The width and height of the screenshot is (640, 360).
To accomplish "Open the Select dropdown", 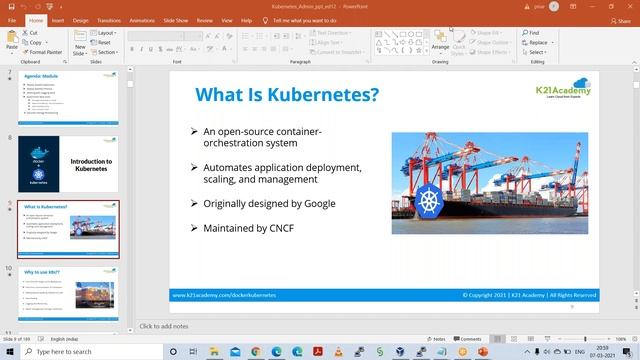I will [534, 52].
